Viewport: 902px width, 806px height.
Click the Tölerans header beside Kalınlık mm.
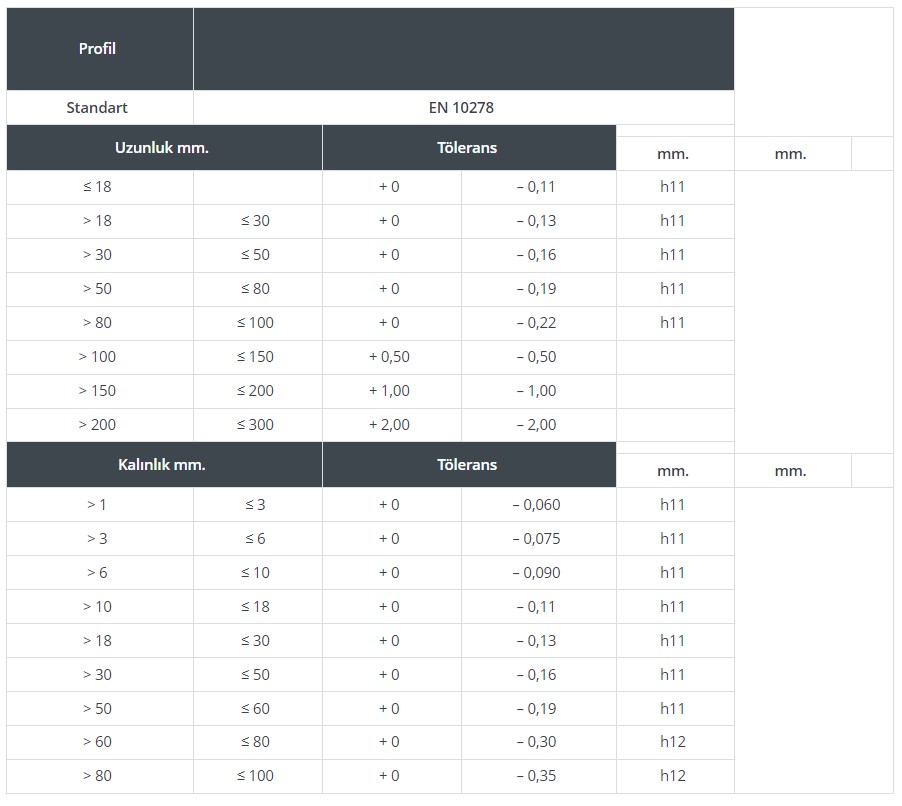coord(467,464)
